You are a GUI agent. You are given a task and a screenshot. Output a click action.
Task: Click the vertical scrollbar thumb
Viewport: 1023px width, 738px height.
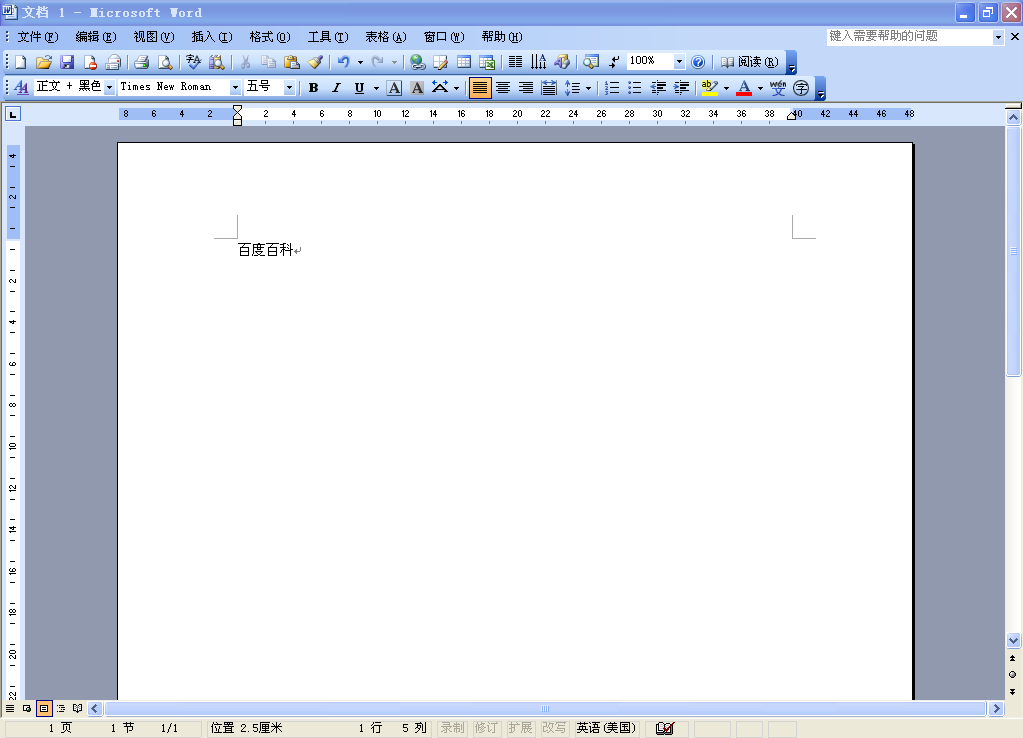click(x=1013, y=251)
